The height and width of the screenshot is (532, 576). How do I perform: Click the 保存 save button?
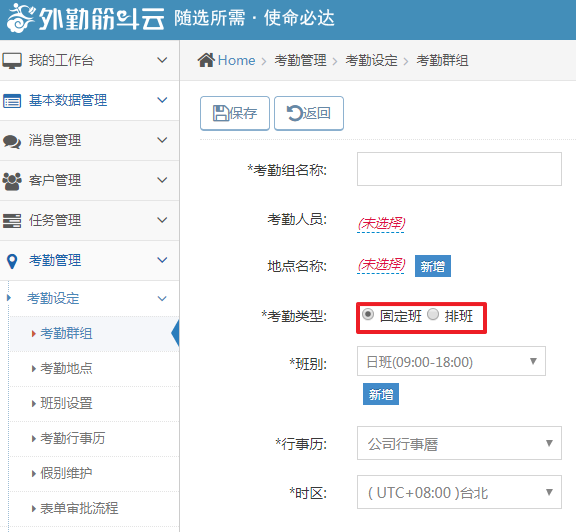(x=235, y=113)
